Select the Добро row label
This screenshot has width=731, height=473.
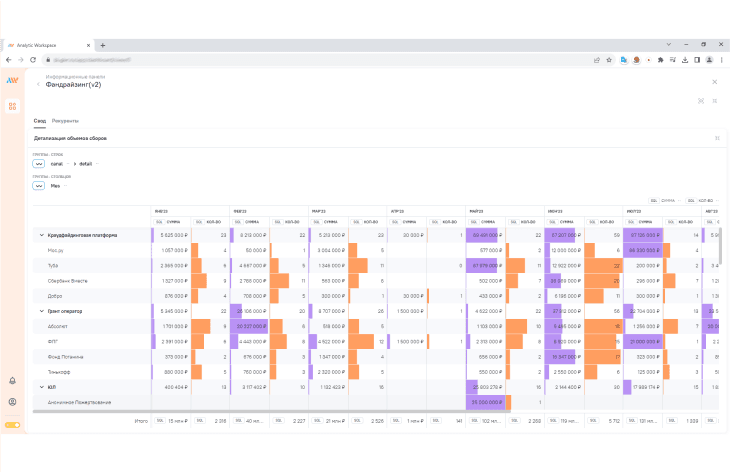click(x=55, y=296)
